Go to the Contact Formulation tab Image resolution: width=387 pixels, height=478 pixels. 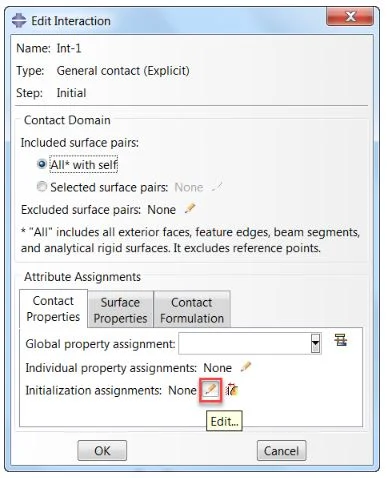[x=192, y=310]
